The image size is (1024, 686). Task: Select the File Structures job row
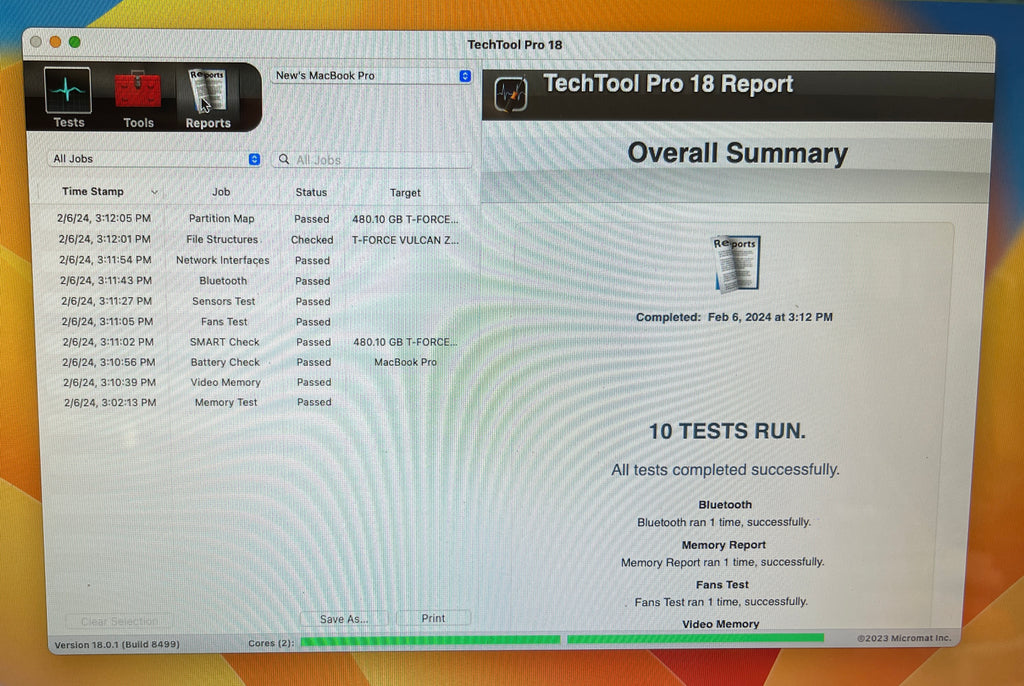coord(257,240)
